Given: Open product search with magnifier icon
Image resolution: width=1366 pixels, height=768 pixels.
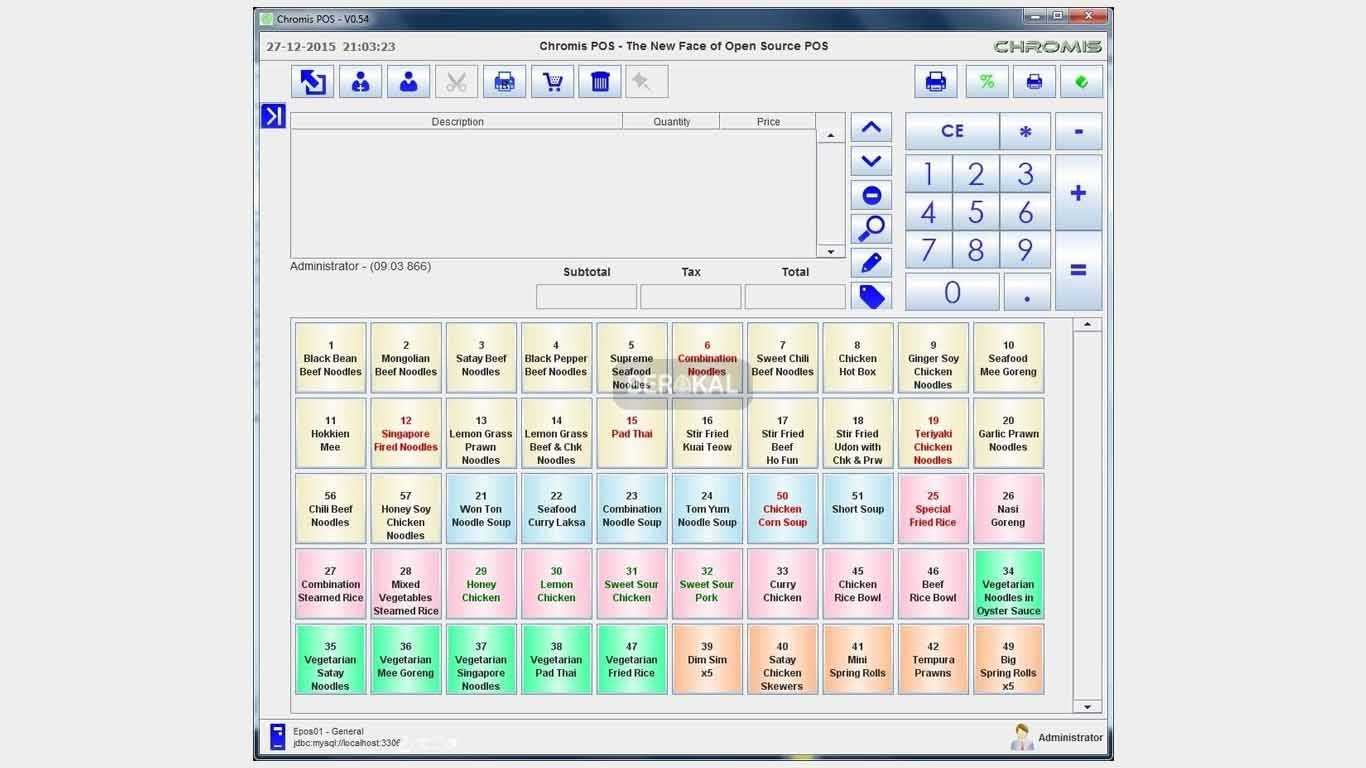Looking at the screenshot, I should click(x=871, y=229).
